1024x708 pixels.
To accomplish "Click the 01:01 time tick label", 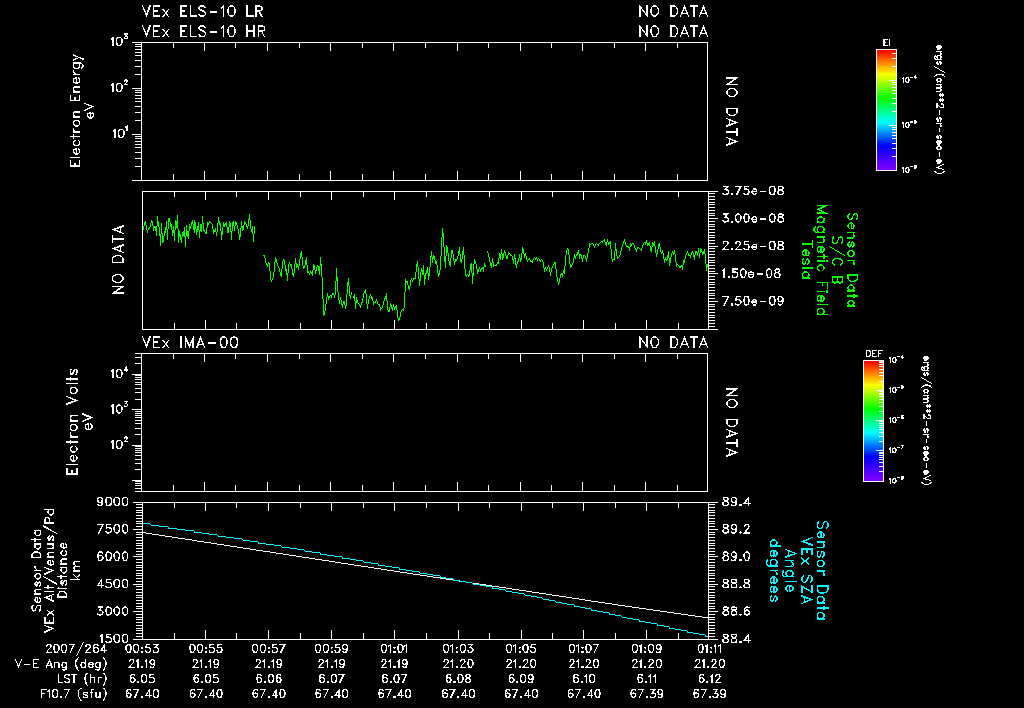I will 394,649.
